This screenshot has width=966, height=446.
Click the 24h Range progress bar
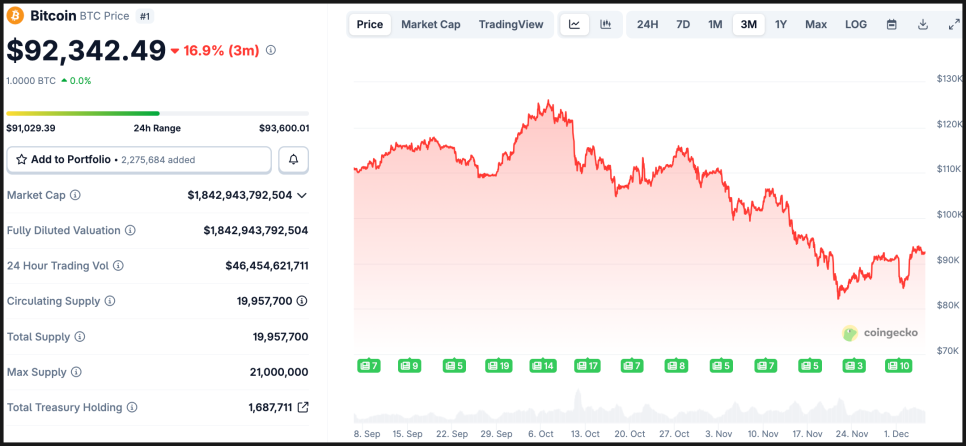[157, 113]
